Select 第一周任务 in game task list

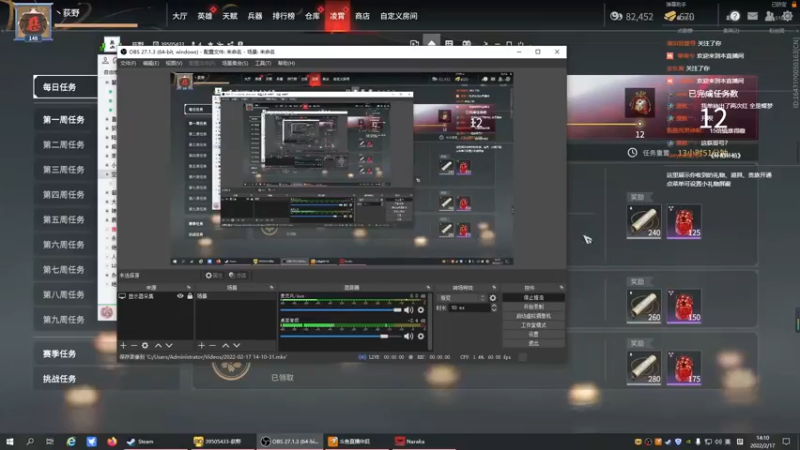click(65, 120)
